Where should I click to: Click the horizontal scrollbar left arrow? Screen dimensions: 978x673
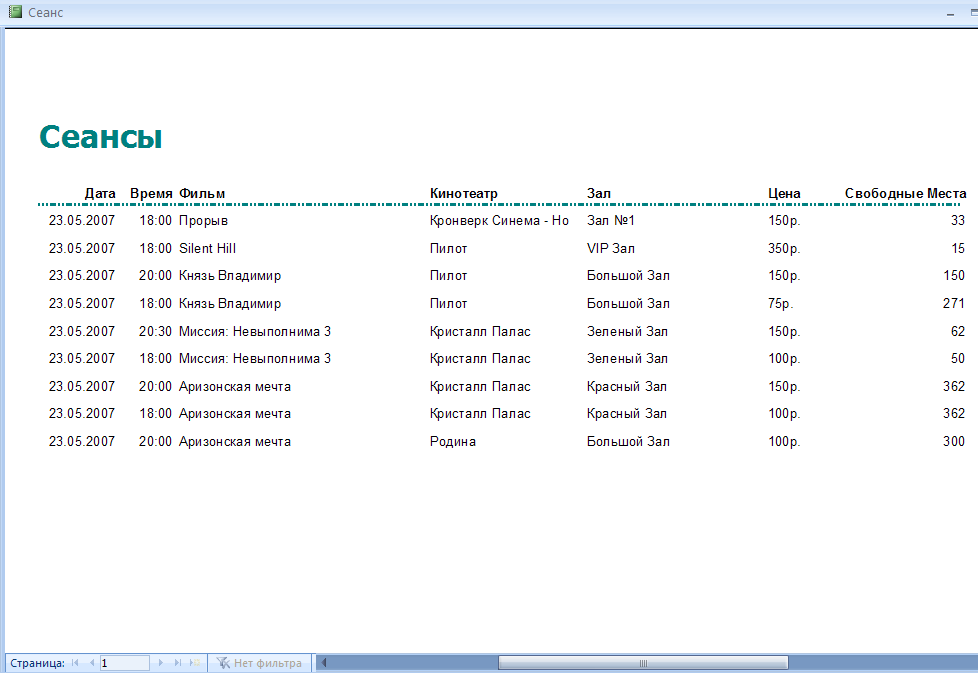coord(324,662)
